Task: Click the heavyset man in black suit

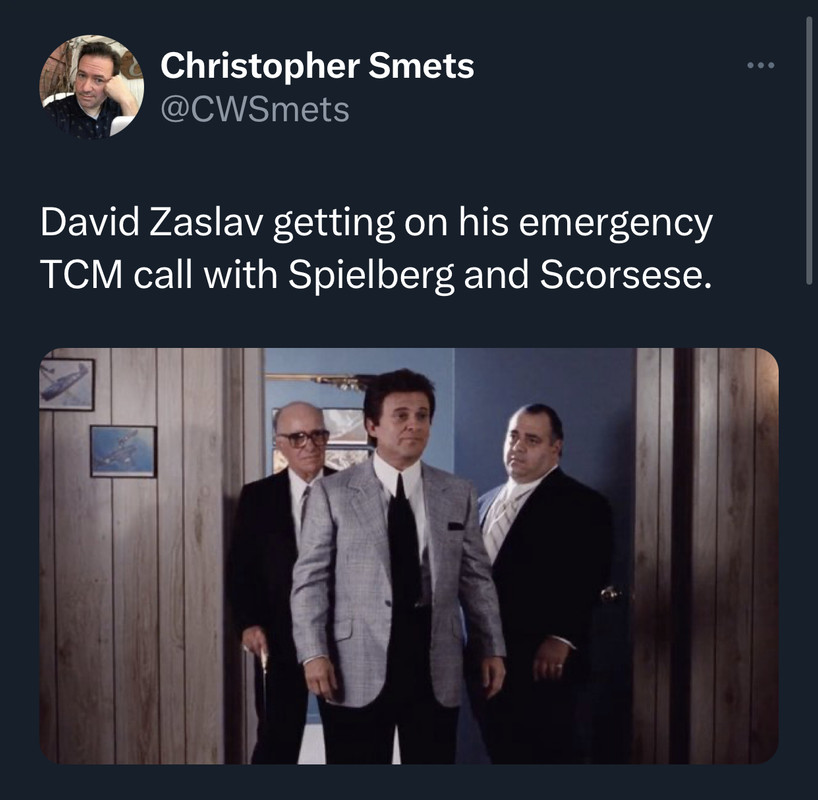Action: [x=545, y=574]
